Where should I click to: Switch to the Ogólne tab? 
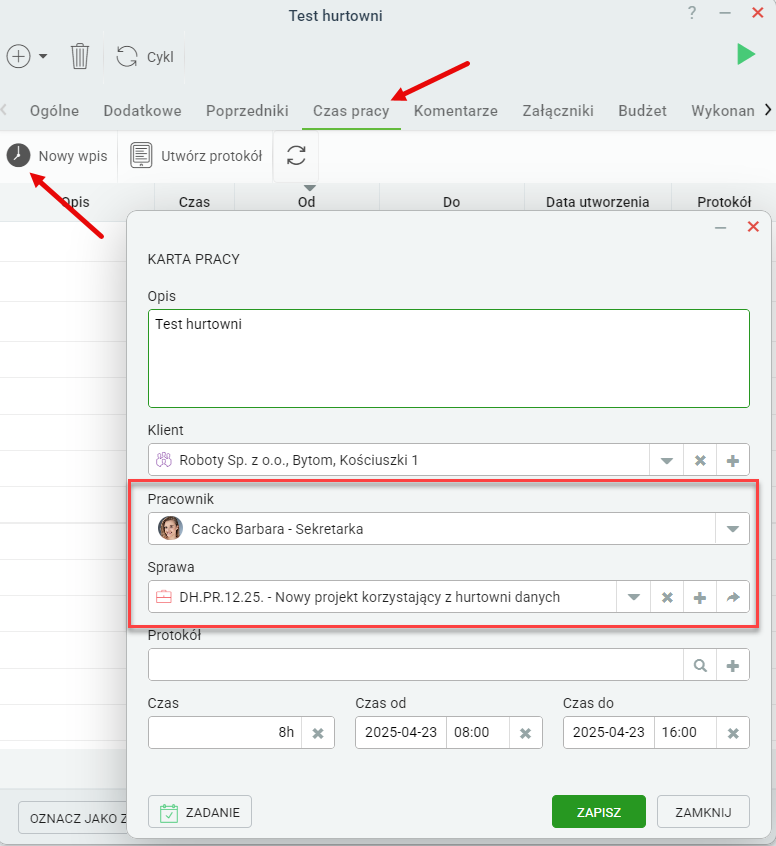tap(55, 111)
